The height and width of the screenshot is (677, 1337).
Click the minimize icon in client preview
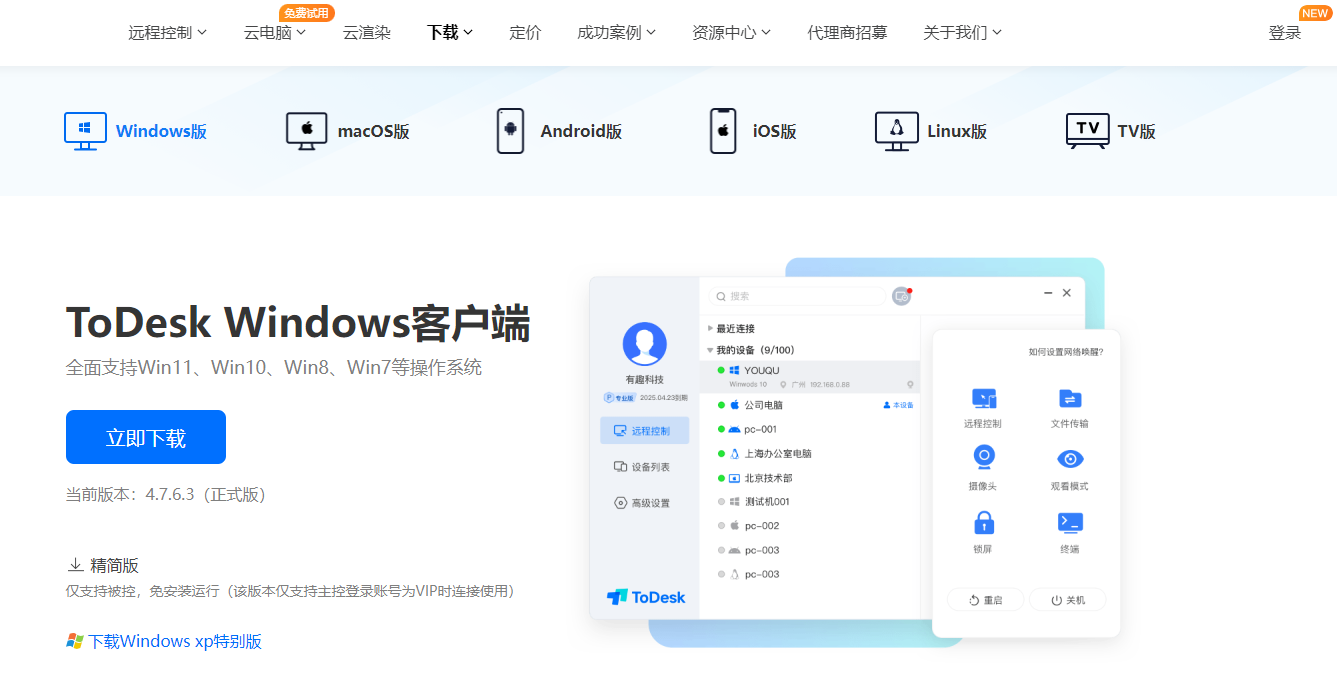pyautogui.click(x=1048, y=293)
